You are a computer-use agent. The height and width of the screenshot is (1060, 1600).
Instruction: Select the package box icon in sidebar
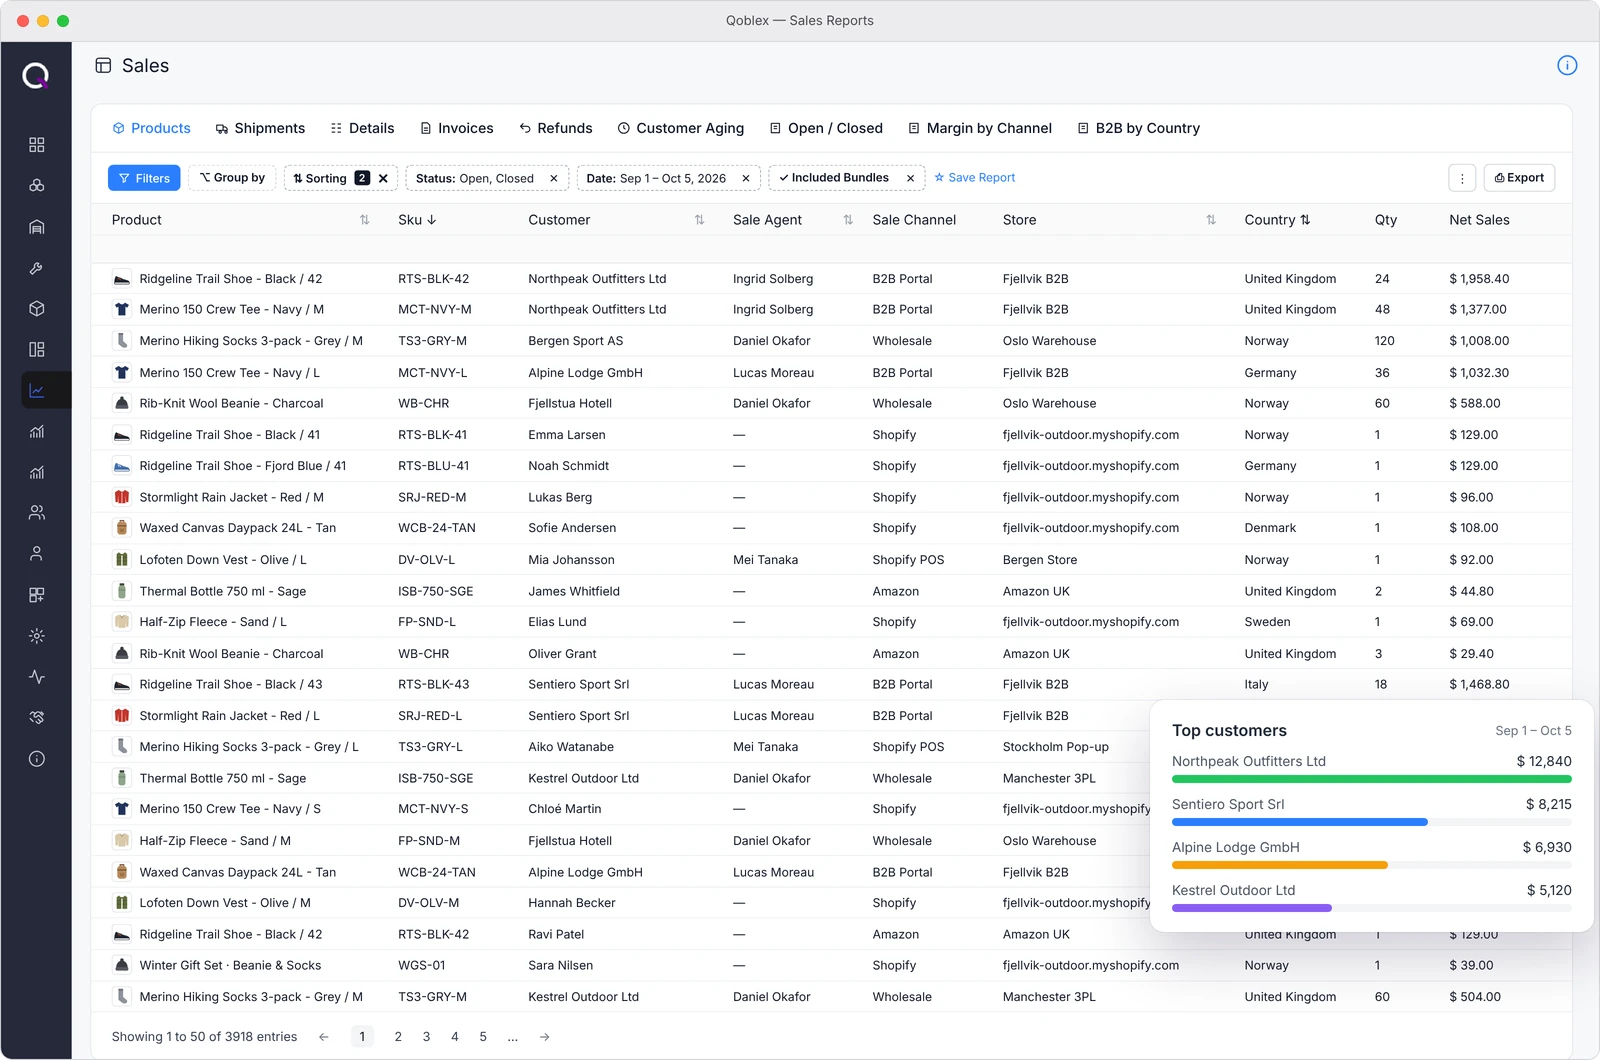click(37, 309)
